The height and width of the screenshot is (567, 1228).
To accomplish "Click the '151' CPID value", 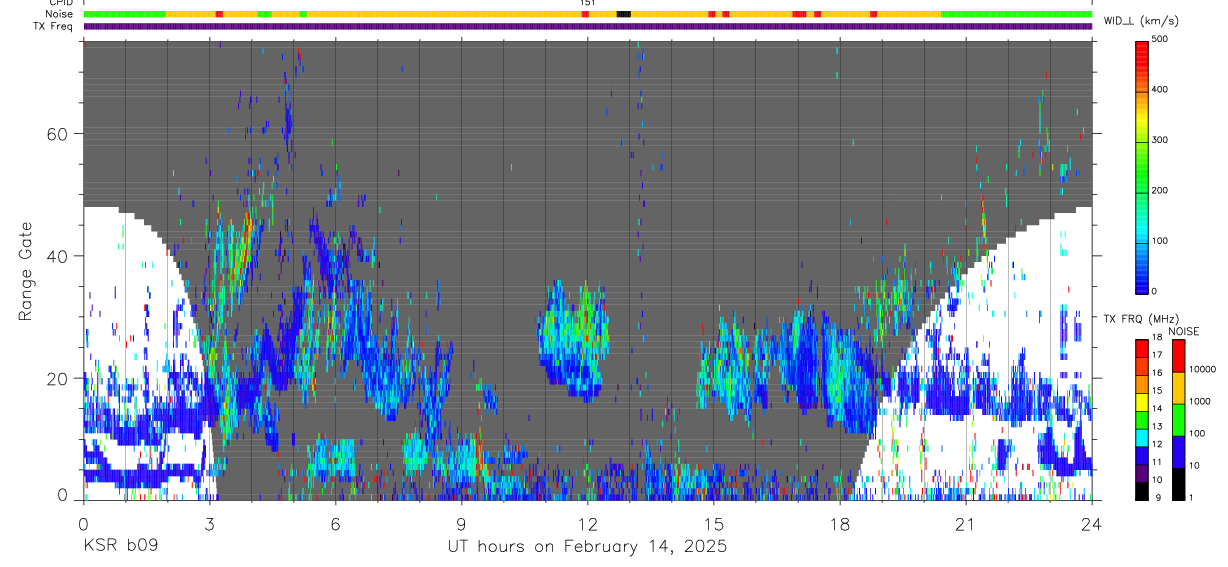I will pyautogui.click(x=587, y=3).
